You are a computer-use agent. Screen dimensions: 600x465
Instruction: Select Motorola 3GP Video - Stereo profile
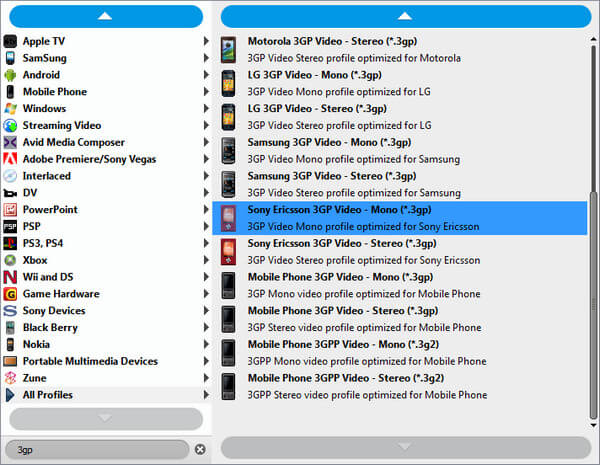click(x=400, y=50)
